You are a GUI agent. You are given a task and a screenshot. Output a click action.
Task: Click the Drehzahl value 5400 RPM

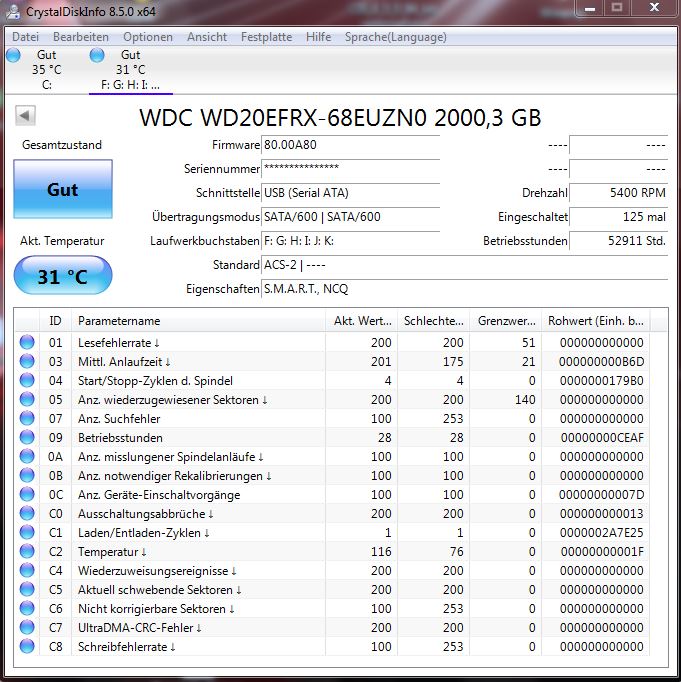pos(618,193)
